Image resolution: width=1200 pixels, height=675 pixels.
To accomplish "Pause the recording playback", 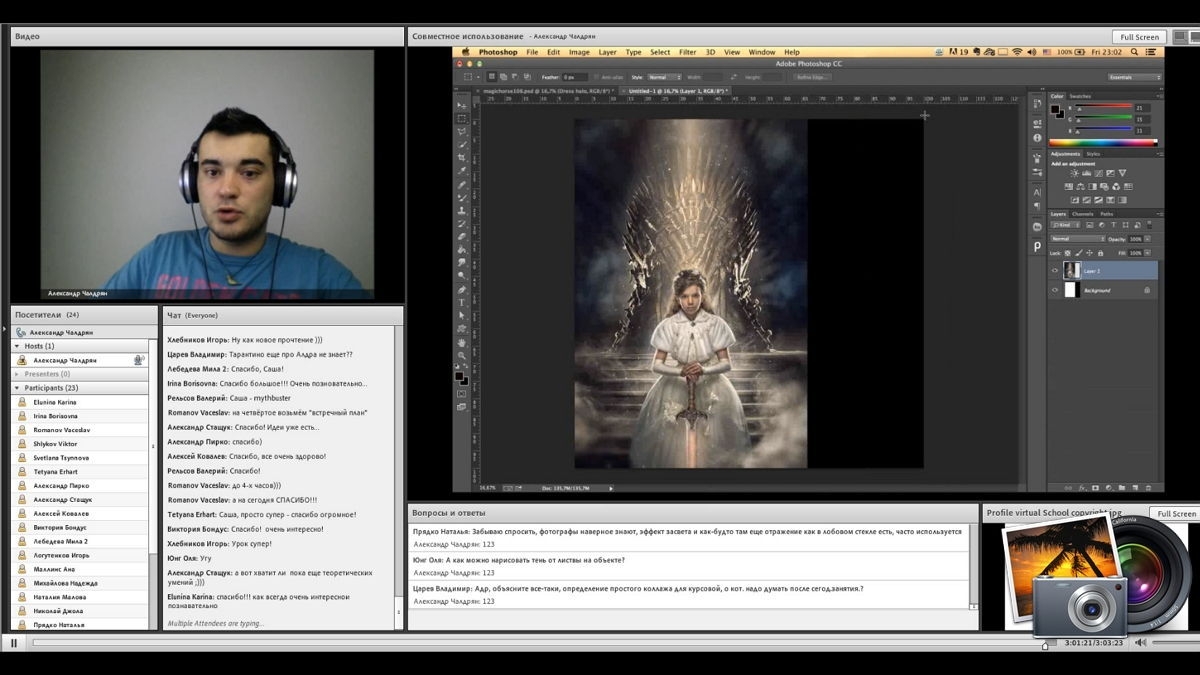I will (x=14, y=642).
